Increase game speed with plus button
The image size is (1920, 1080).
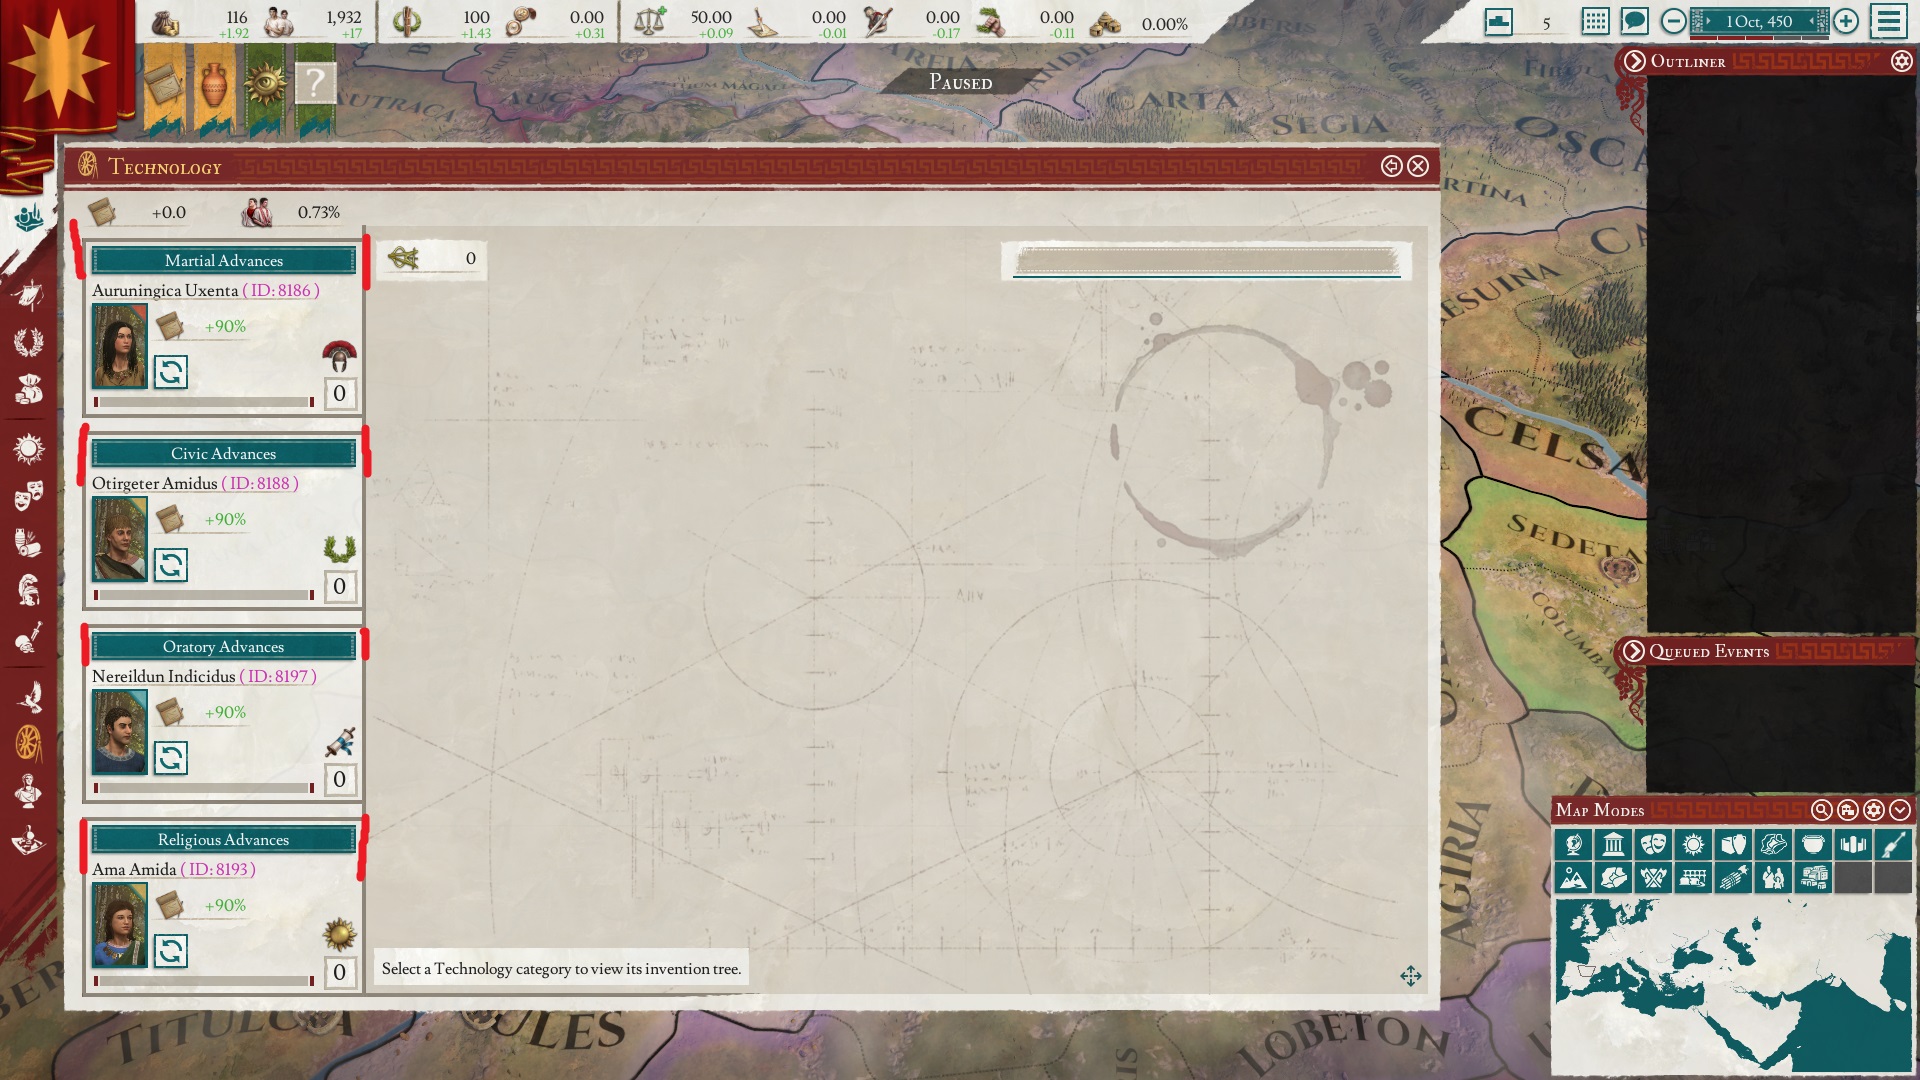point(1846,21)
